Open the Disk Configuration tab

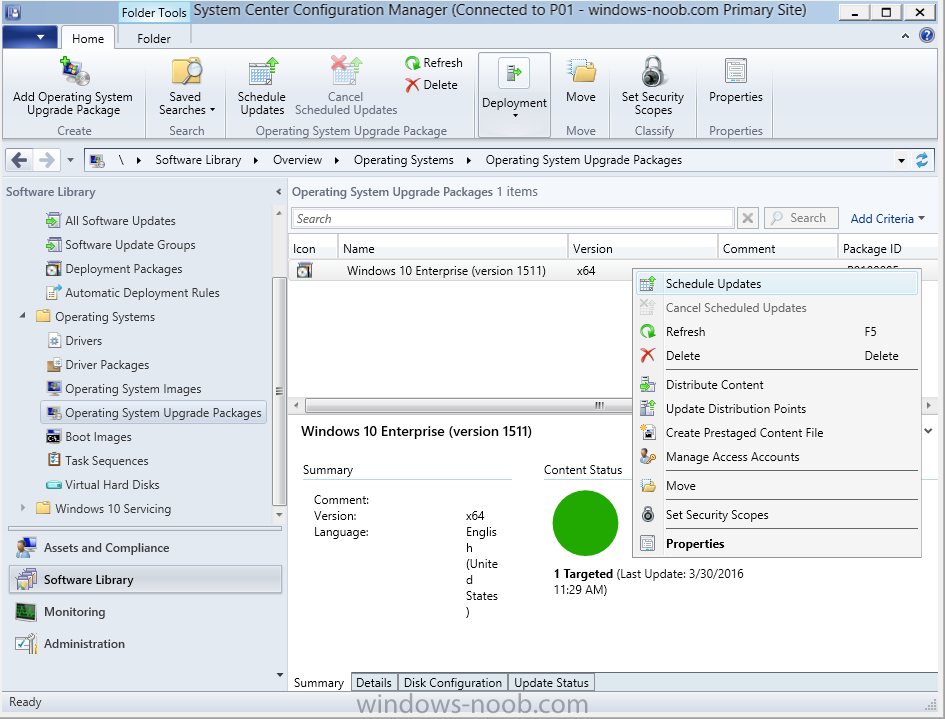453,683
